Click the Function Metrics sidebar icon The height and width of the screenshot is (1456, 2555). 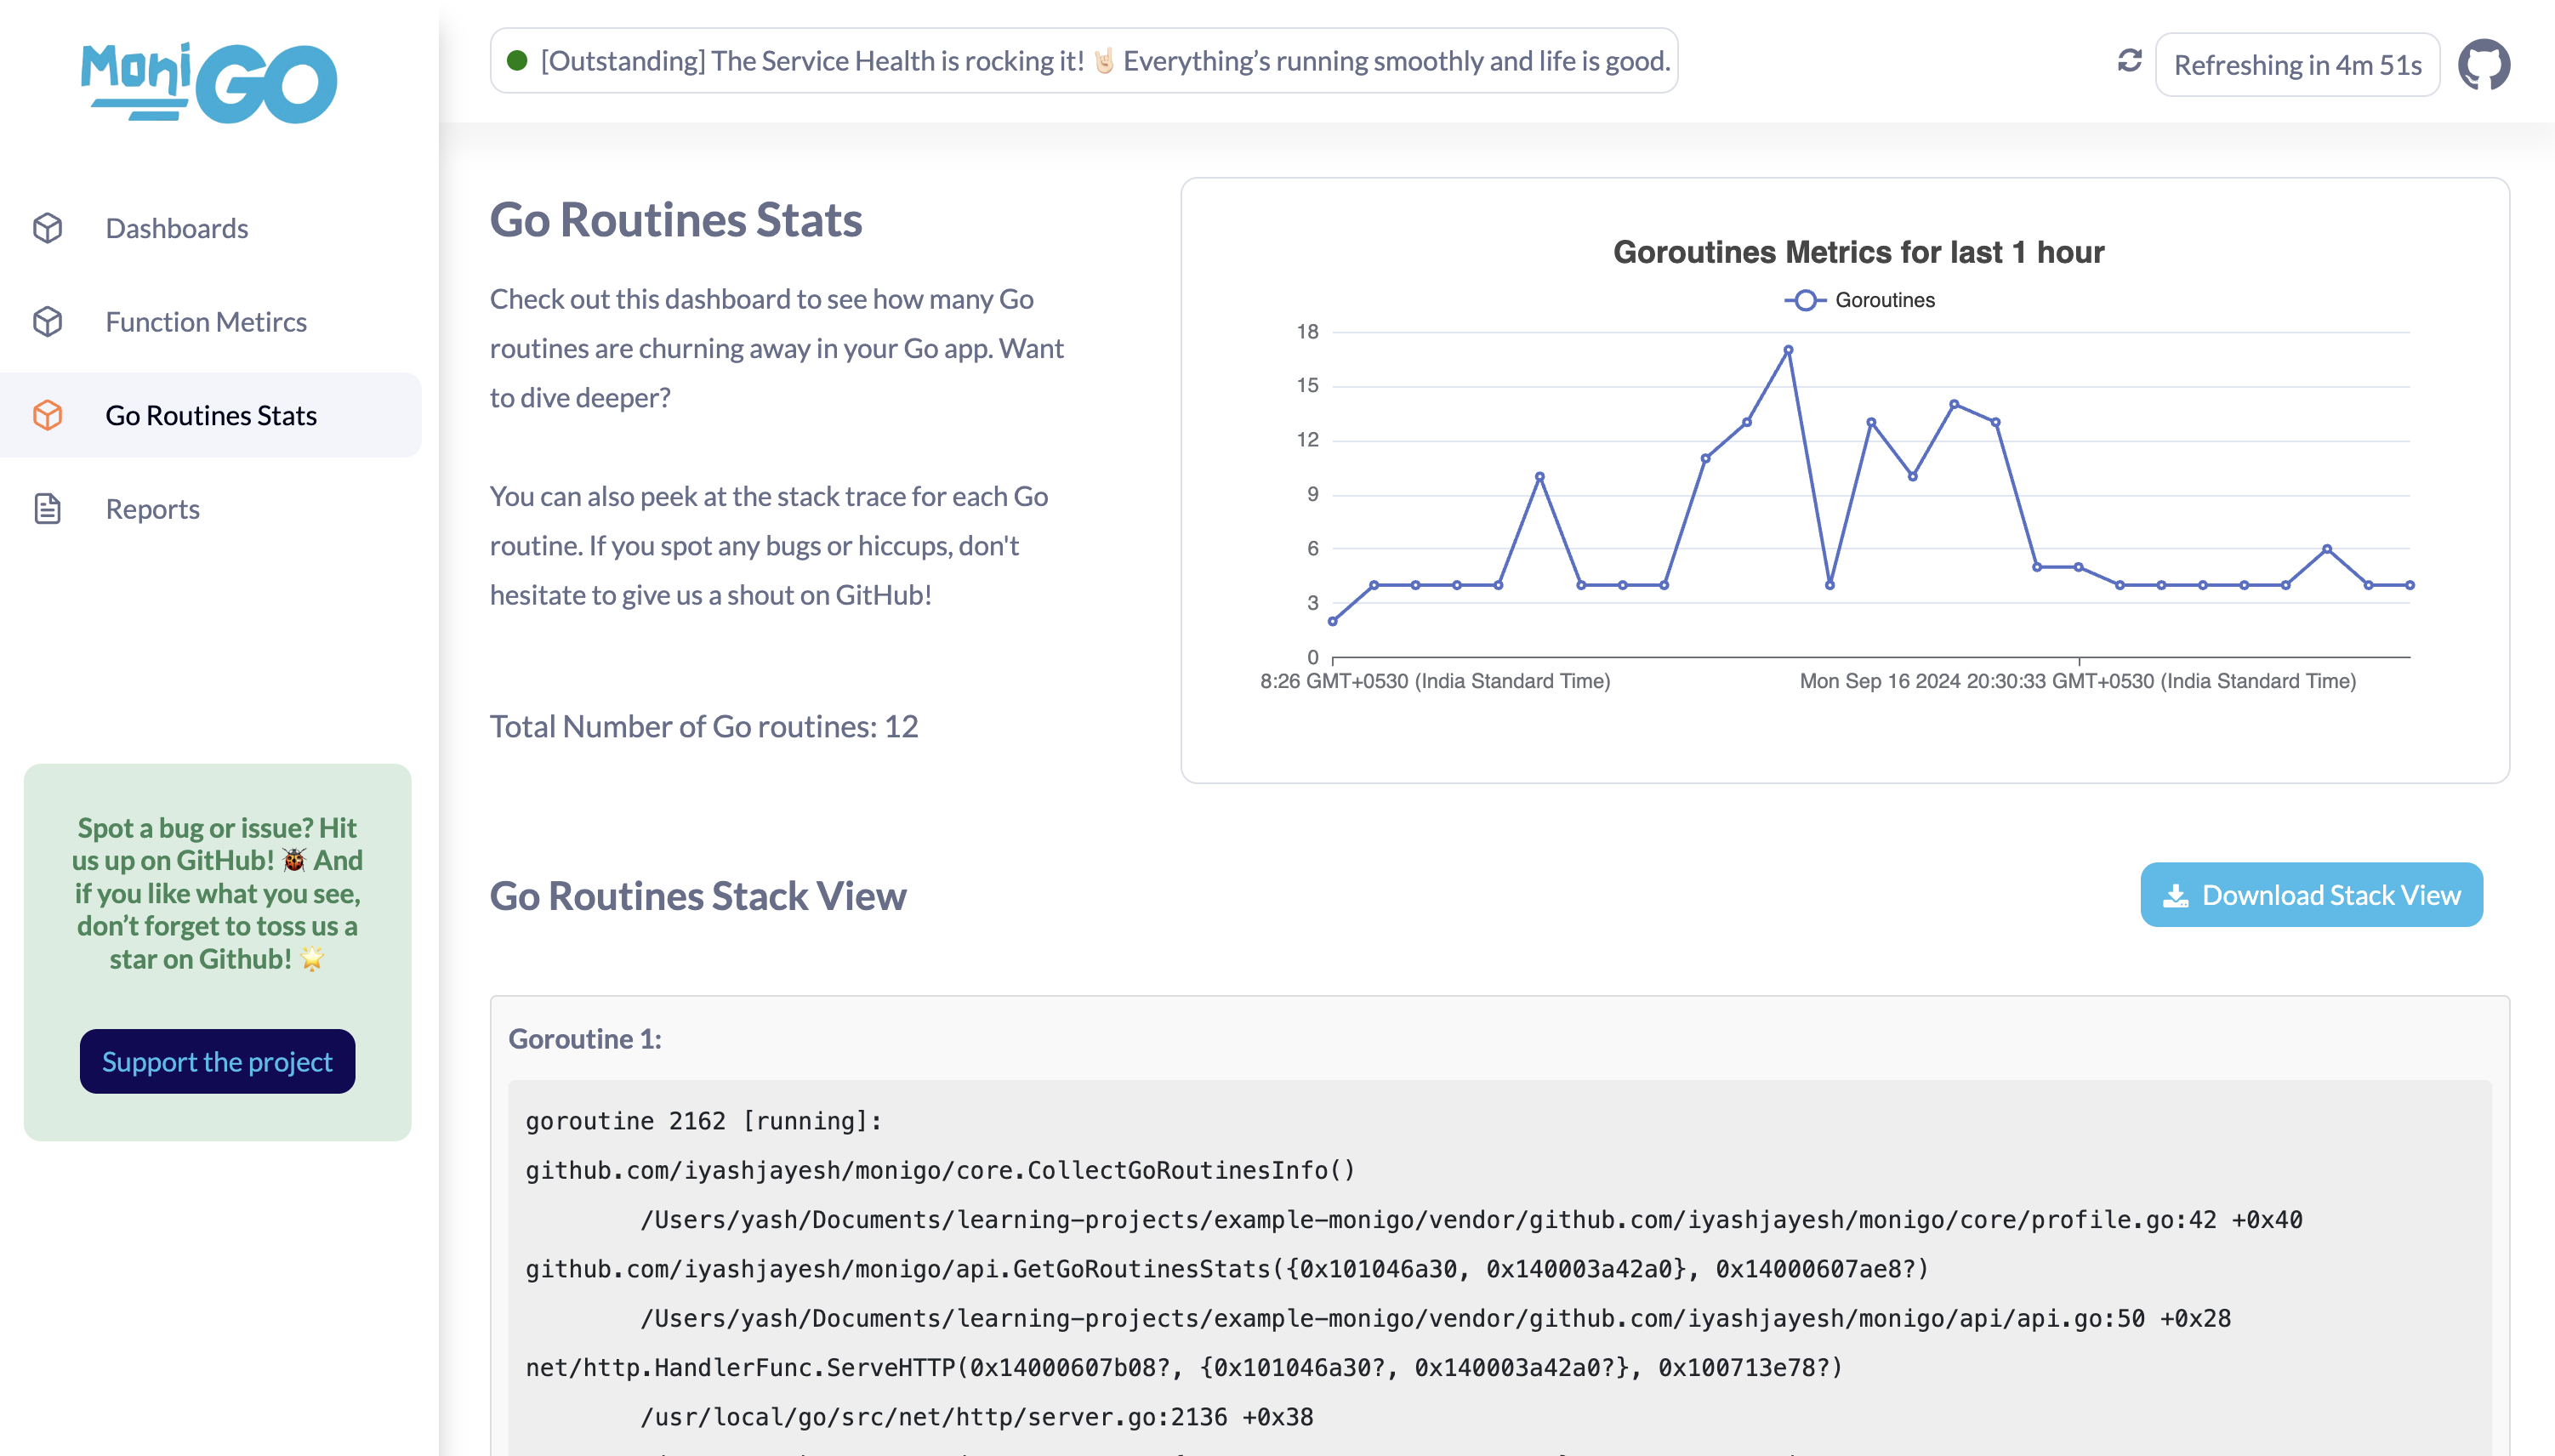(48, 321)
